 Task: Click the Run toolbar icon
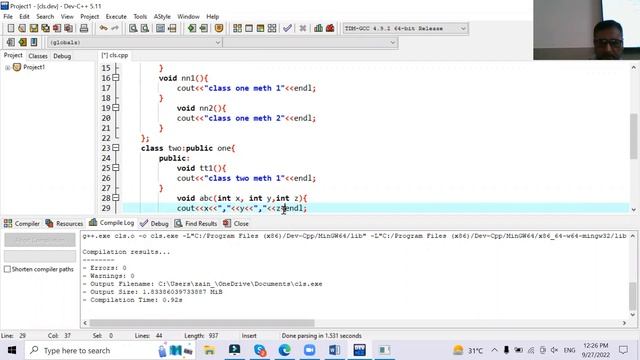[249, 28]
